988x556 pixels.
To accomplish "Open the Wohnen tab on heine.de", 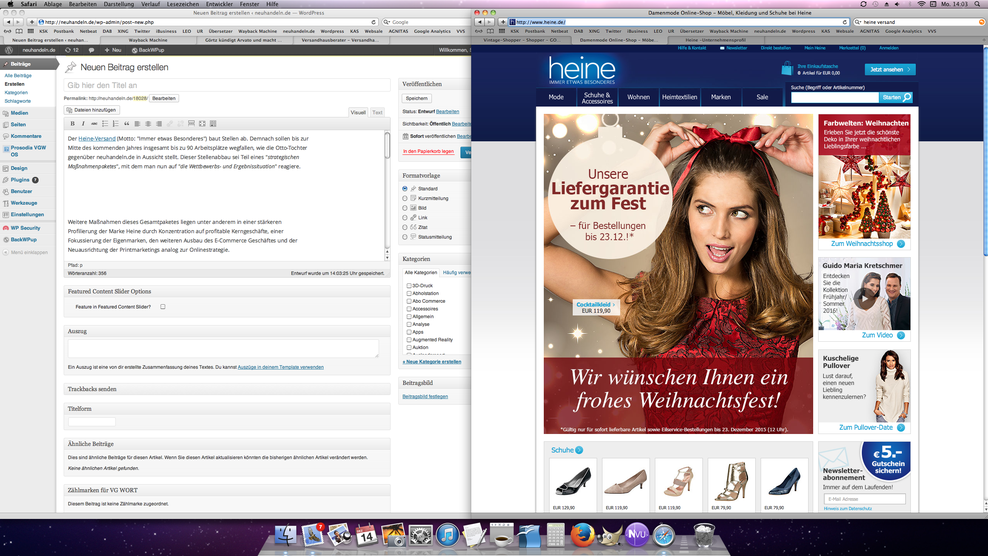I will click(638, 97).
